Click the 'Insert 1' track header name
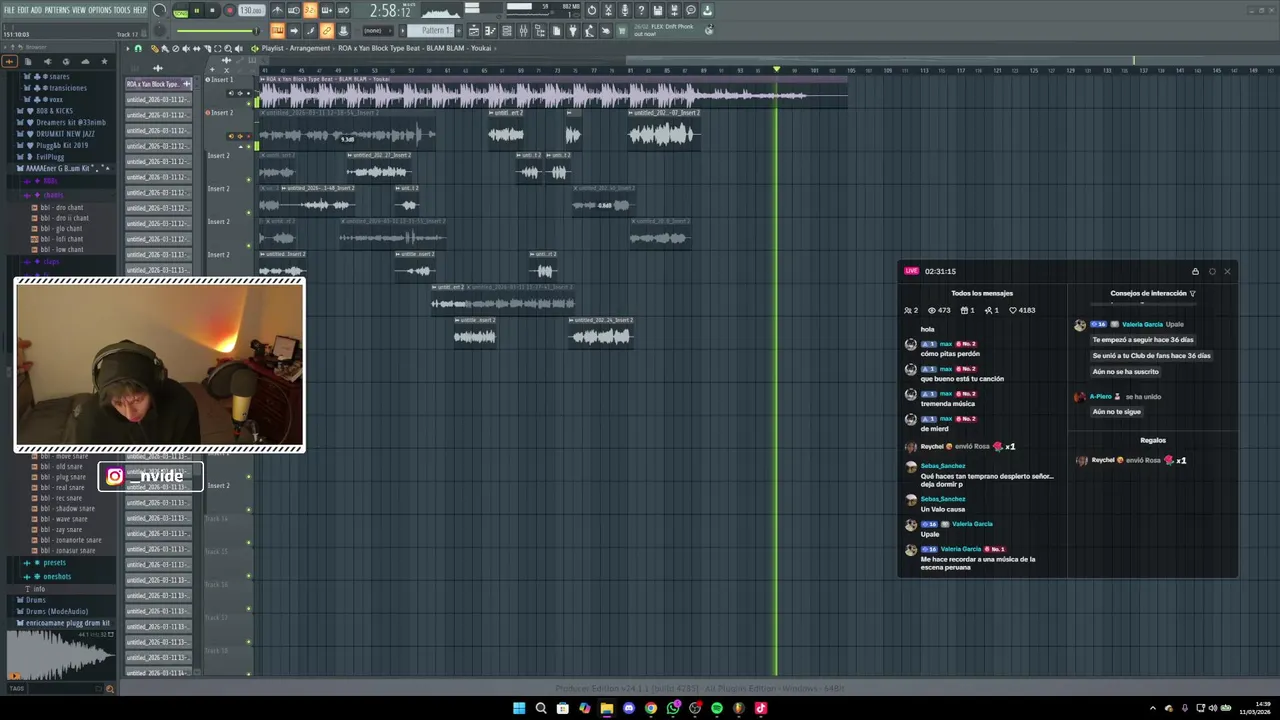Screen dimensions: 1280x720 tap(222, 79)
